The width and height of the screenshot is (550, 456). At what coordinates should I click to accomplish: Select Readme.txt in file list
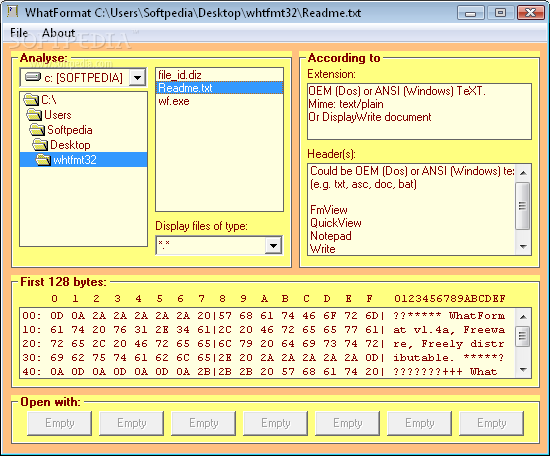click(219, 88)
